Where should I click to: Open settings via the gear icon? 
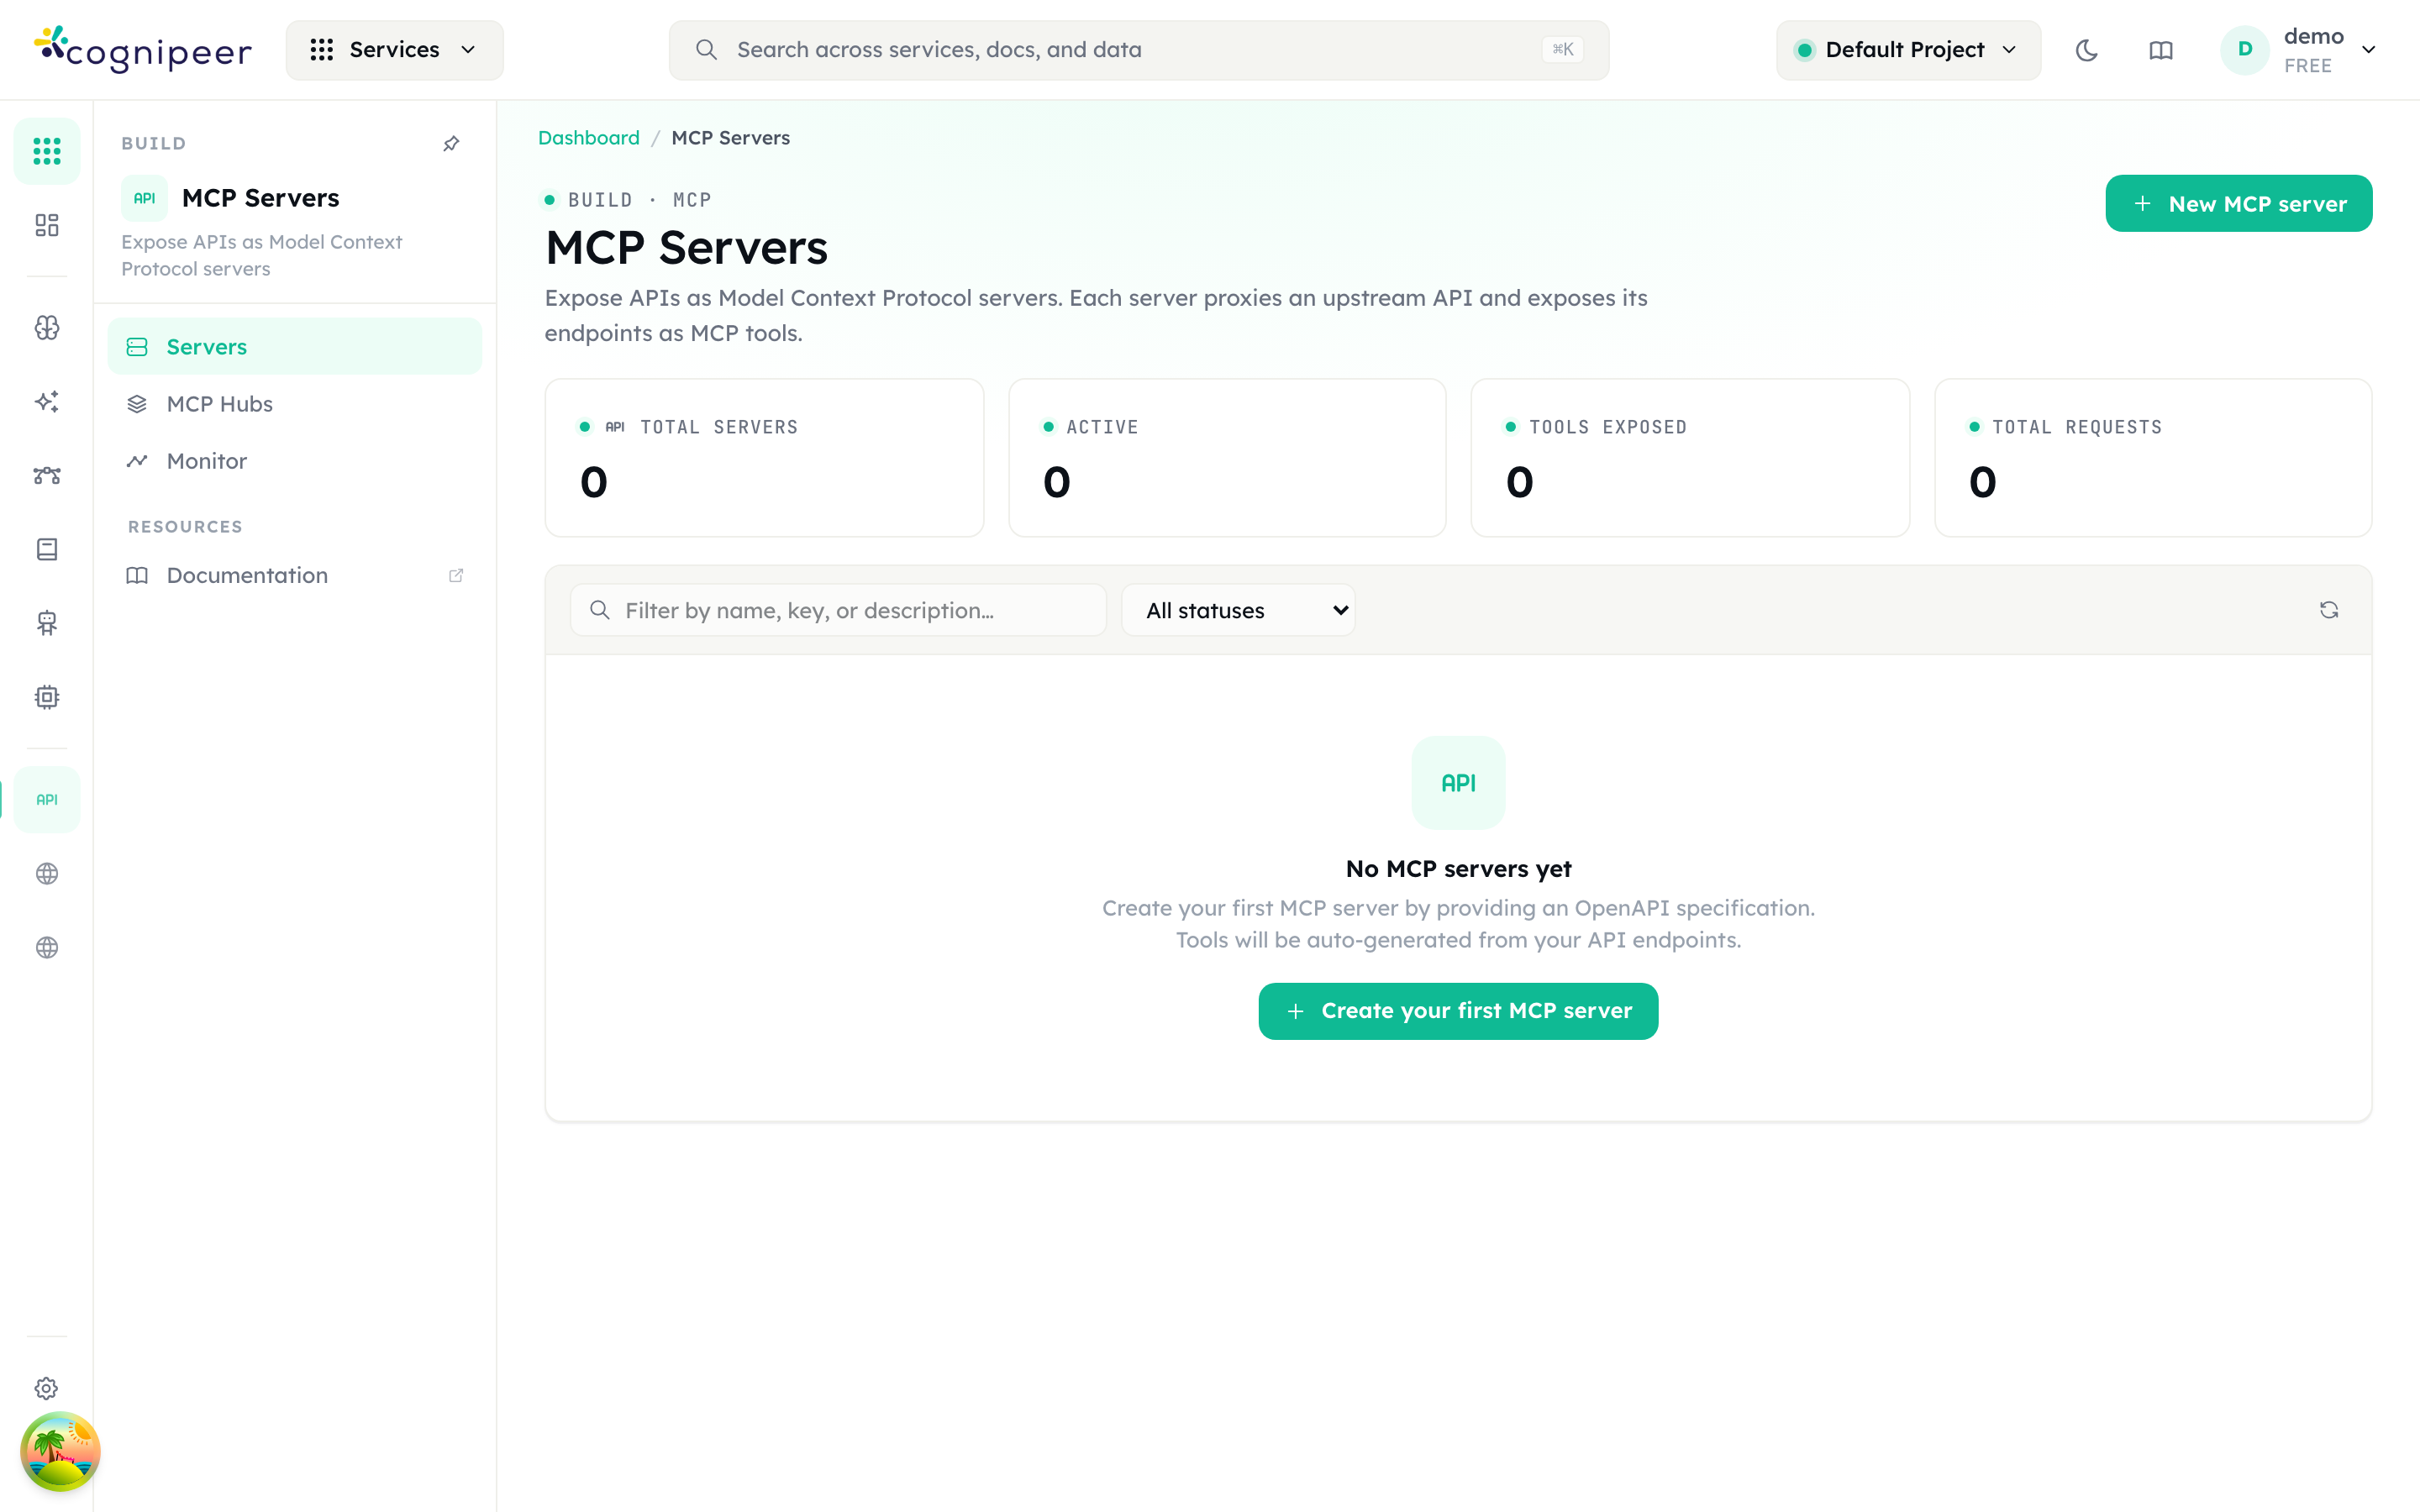click(x=47, y=1389)
